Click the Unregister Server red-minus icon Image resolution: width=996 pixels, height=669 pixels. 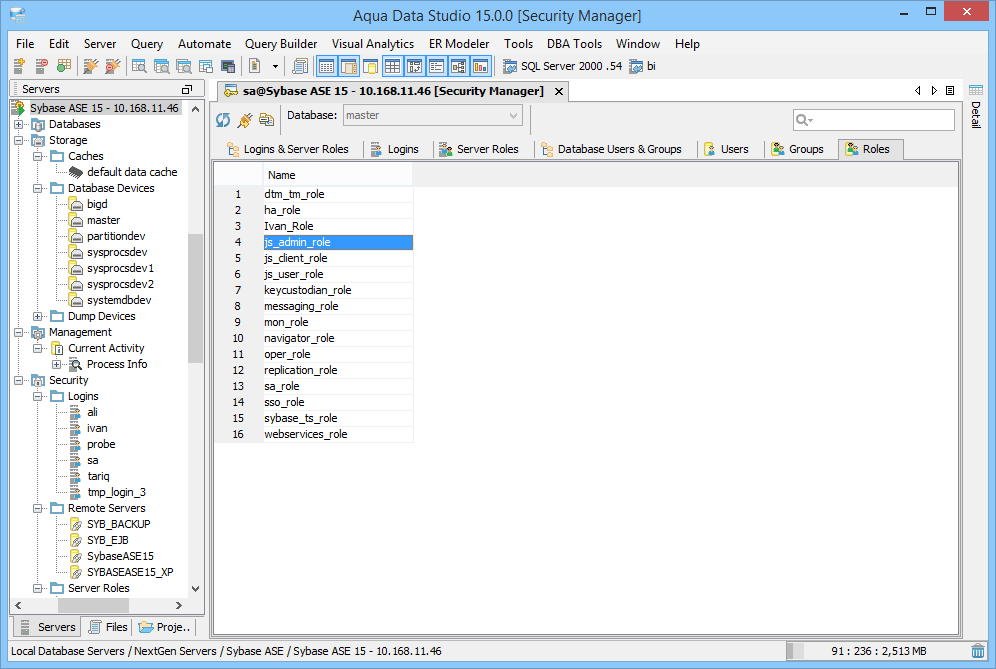[x=41, y=65]
